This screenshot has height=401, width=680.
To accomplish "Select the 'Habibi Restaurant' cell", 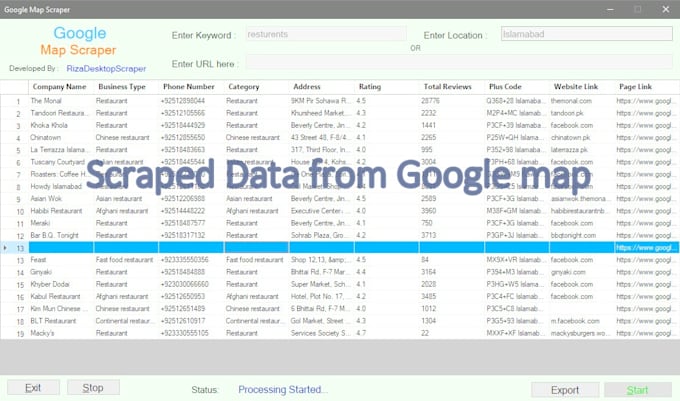I will click(x=61, y=211).
